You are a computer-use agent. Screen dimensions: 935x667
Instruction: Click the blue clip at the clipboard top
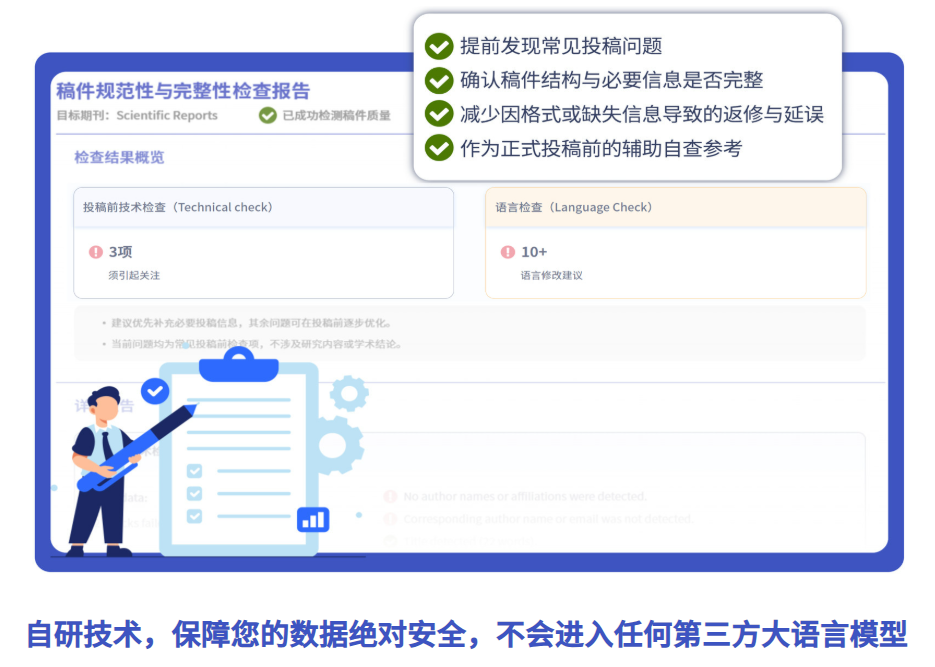coord(237,369)
